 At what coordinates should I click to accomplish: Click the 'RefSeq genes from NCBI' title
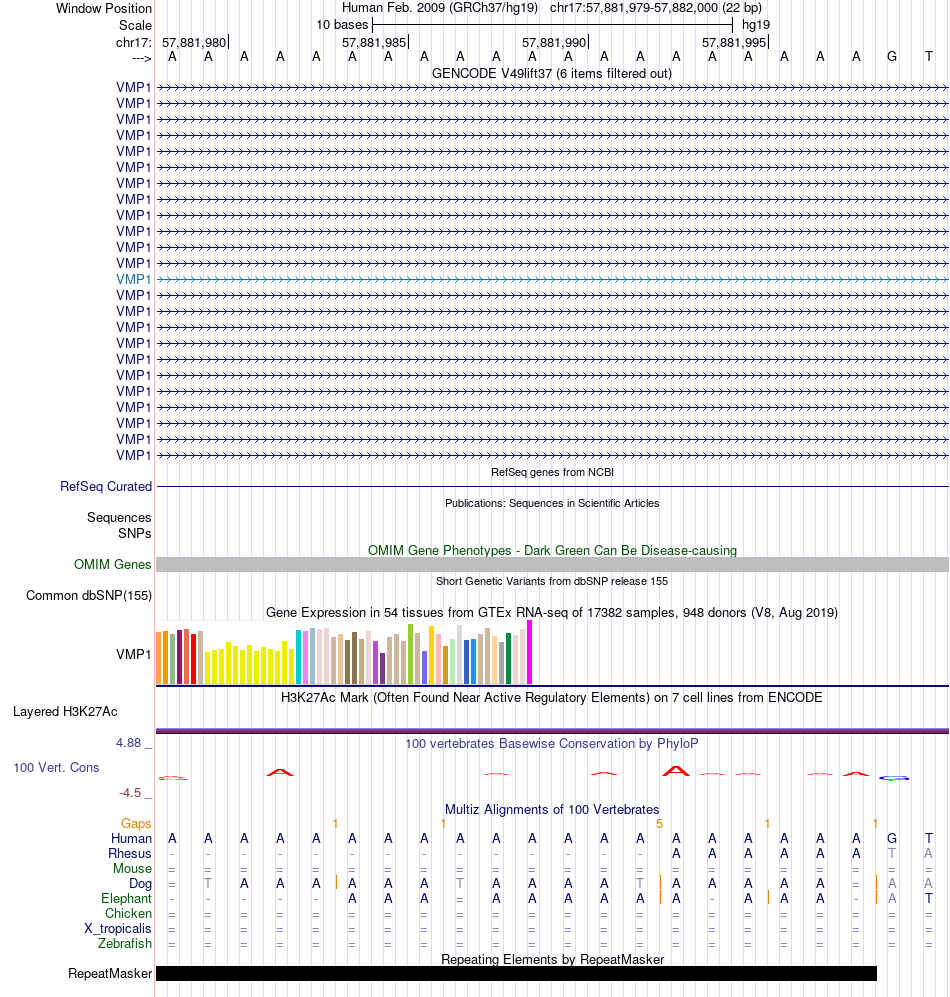552,472
